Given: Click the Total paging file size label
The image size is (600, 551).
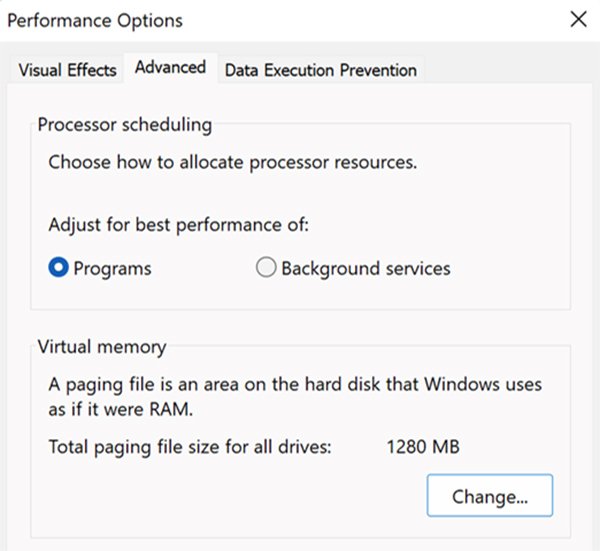Looking at the screenshot, I should coord(189,446).
